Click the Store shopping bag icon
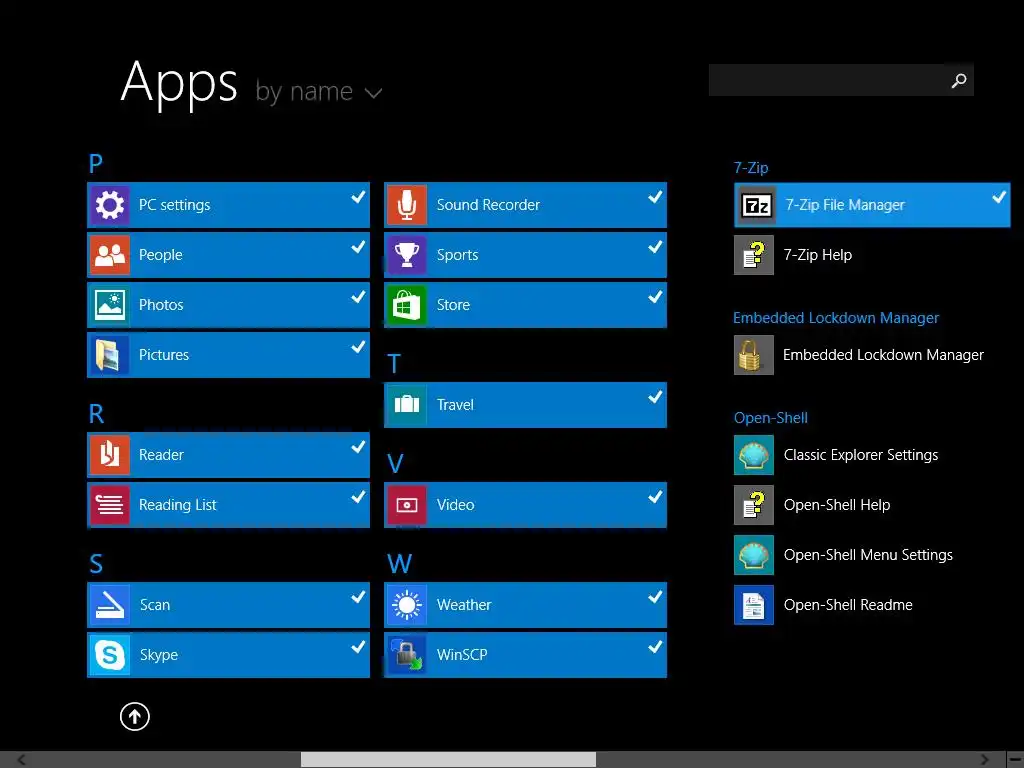Image resolution: width=1024 pixels, height=768 pixels. point(407,305)
